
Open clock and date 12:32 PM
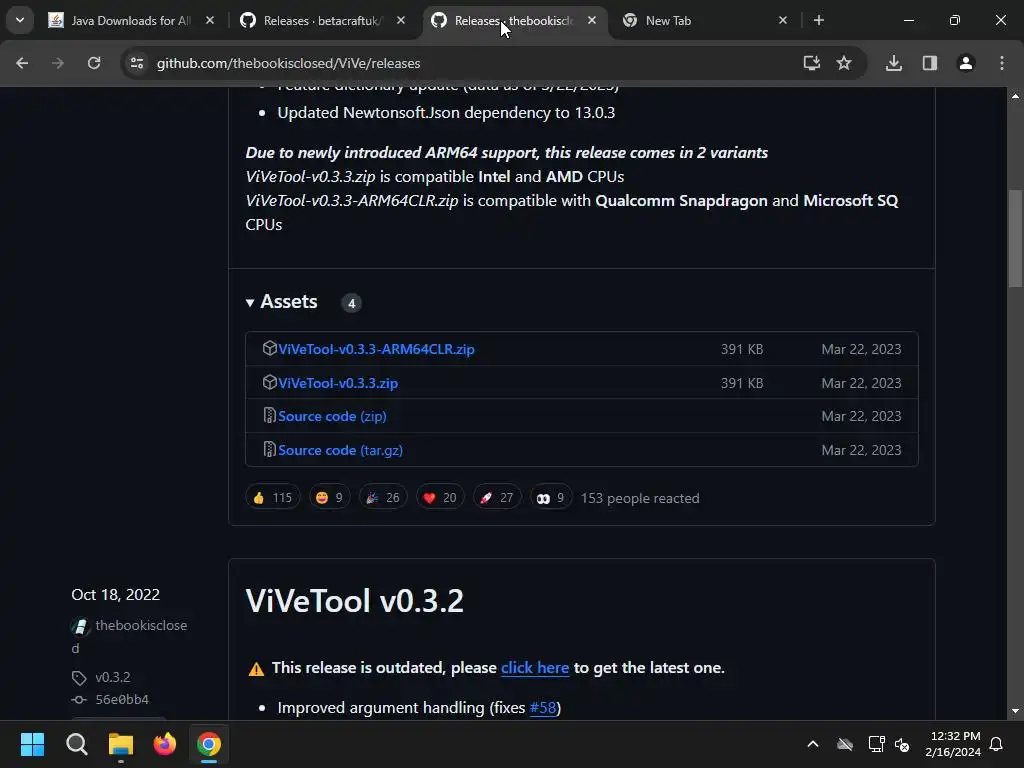pos(953,744)
